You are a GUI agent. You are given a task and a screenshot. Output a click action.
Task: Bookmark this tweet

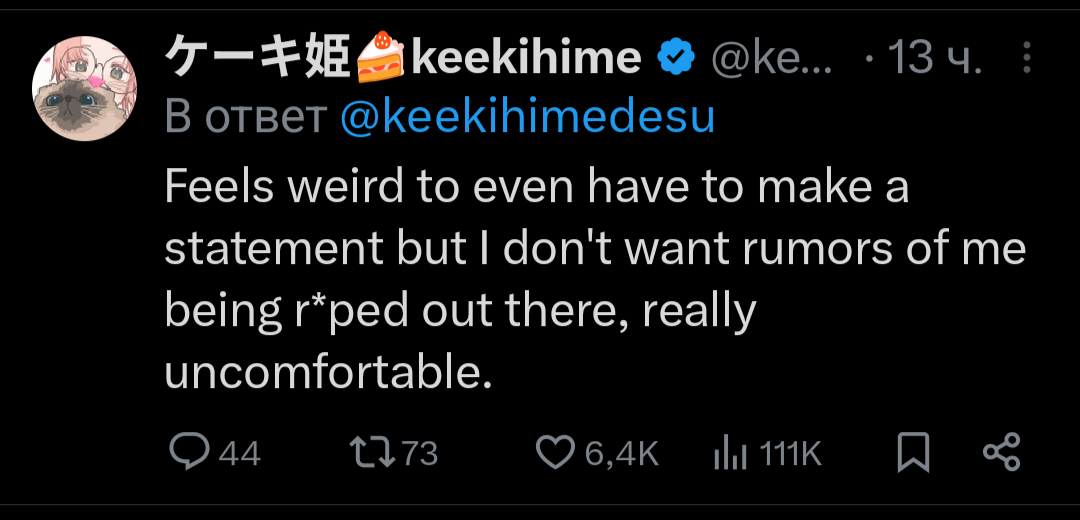pyautogui.click(x=913, y=453)
